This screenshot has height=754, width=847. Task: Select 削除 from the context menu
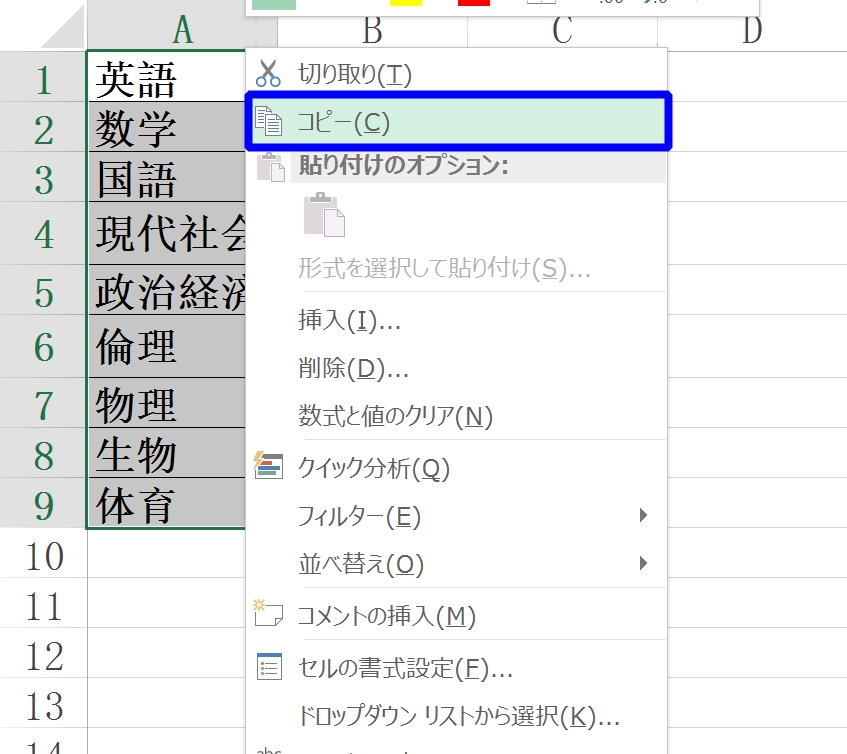click(353, 369)
